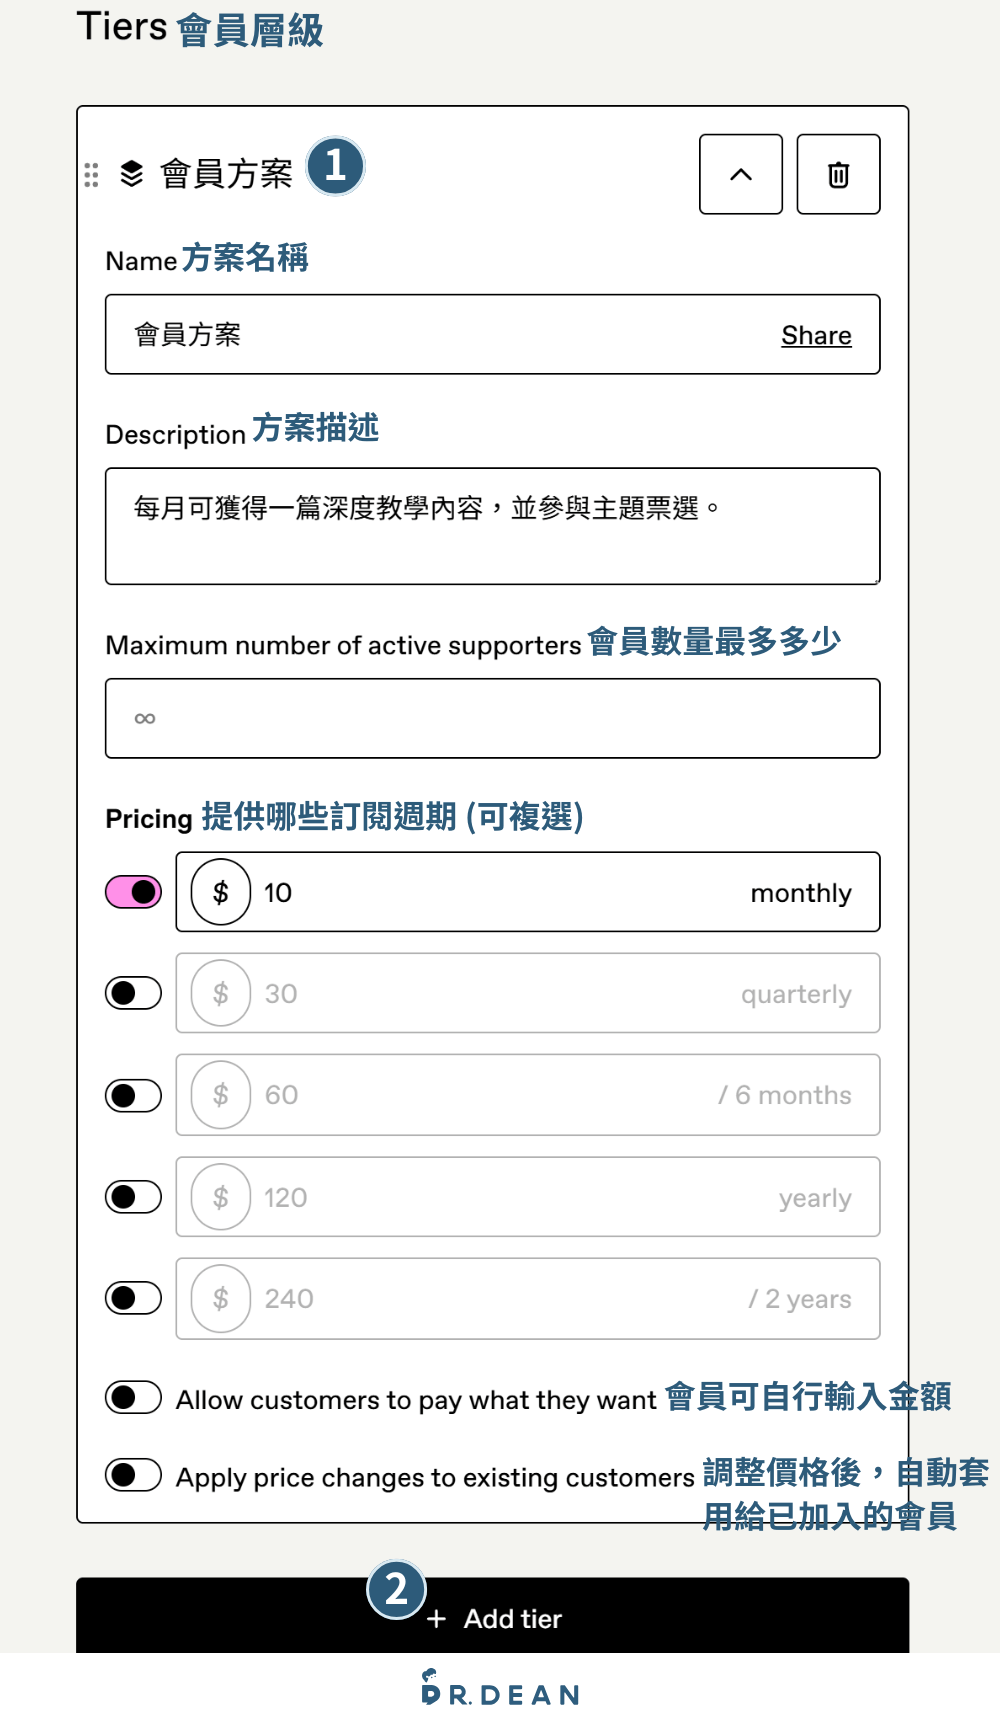The width and height of the screenshot is (1000, 1720).
Task: Enable the quarterly pricing option
Action: [132, 993]
